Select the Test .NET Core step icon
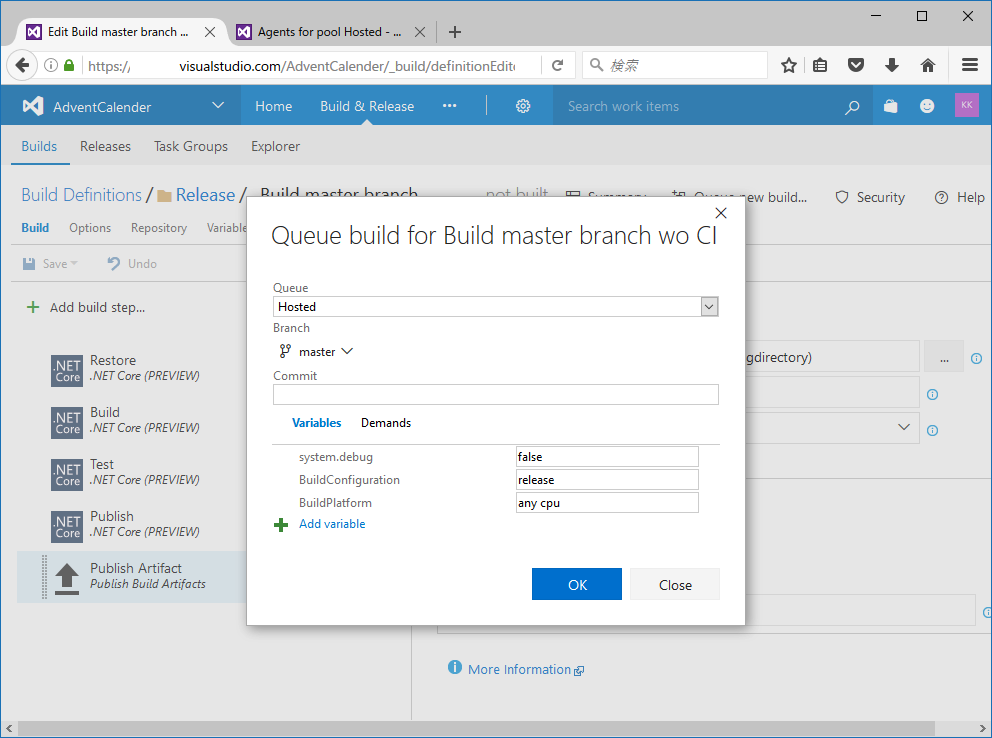 click(x=66, y=474)
